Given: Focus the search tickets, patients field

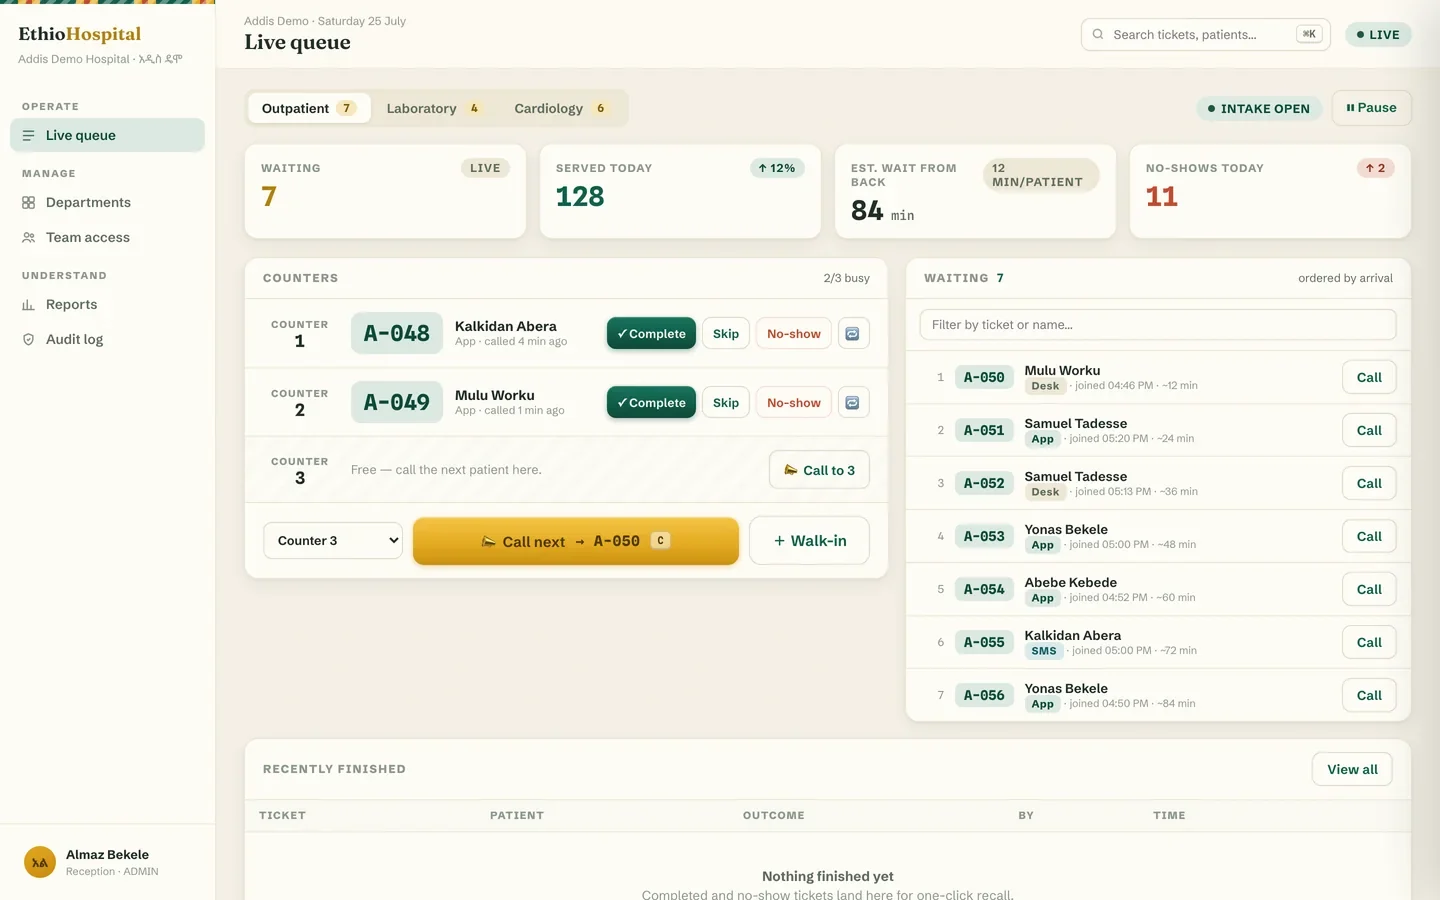Looking at the screenshot, I should click(x=1205, y=34).
